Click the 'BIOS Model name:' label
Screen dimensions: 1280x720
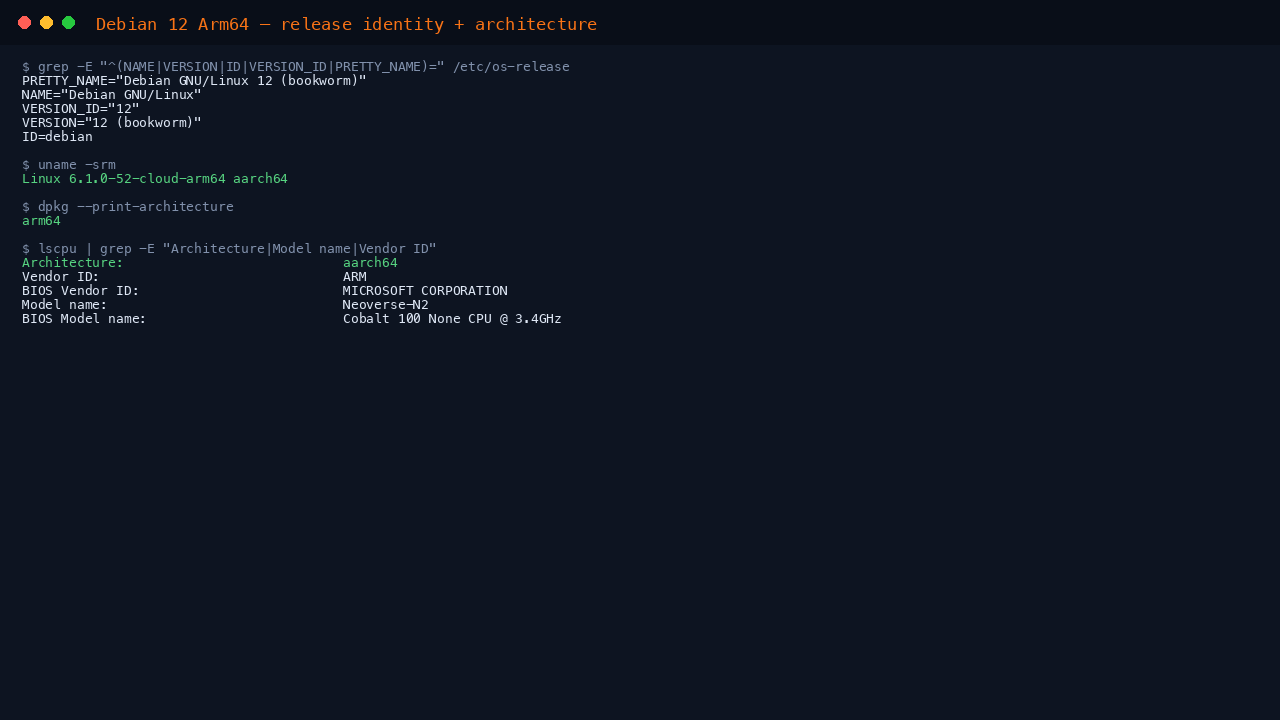click(85, 319)
